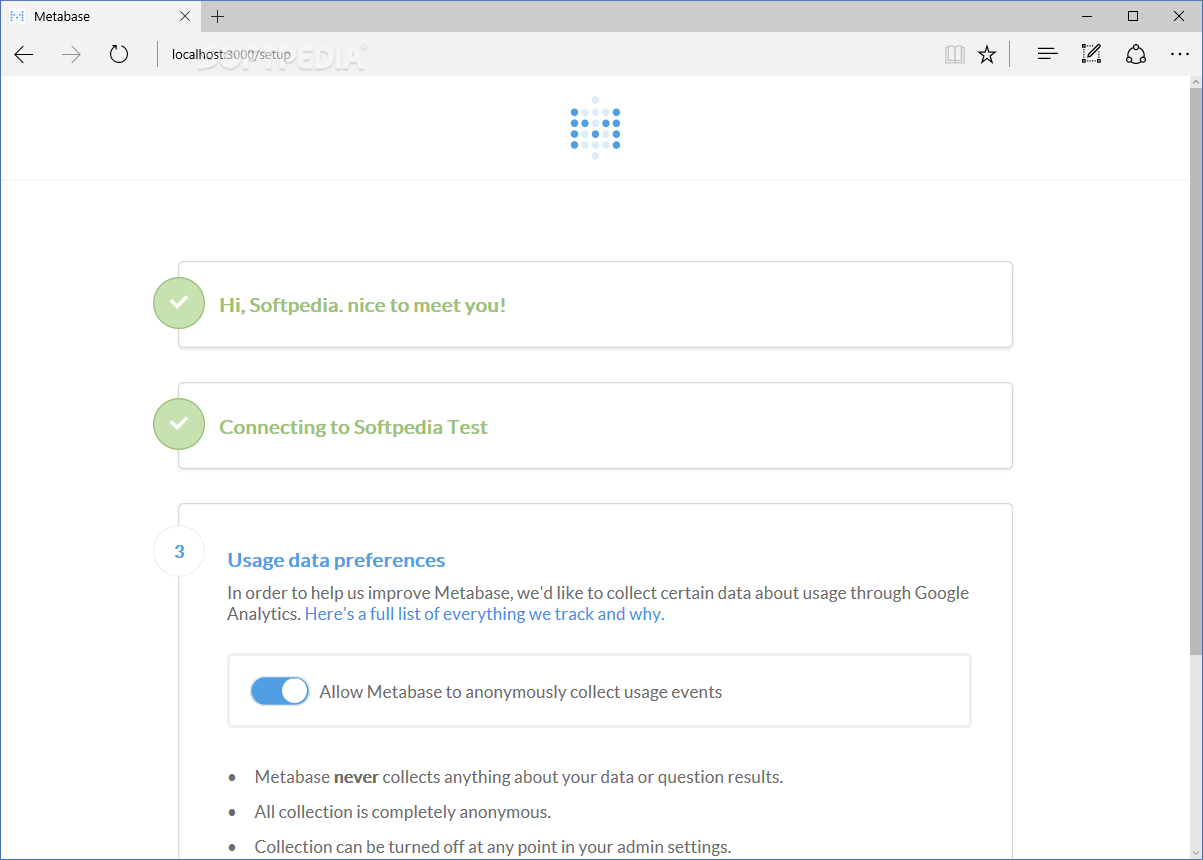Click 'Allow Metabase to anonymously collect usage events' label

pyautogui.click(x=521, y=692)
